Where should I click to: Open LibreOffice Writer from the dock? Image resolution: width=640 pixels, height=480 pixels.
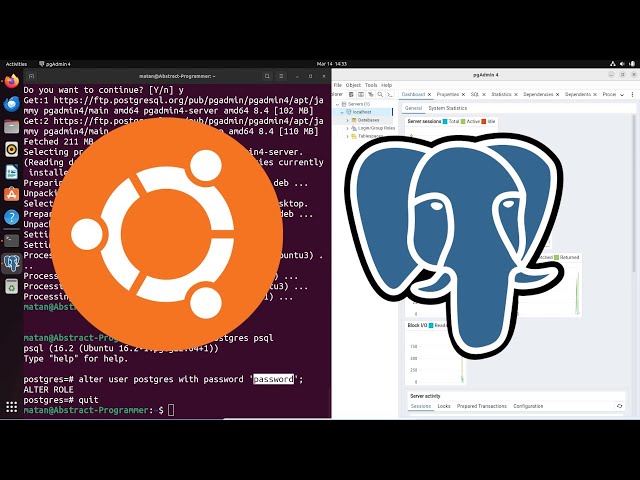pos(11,172)
